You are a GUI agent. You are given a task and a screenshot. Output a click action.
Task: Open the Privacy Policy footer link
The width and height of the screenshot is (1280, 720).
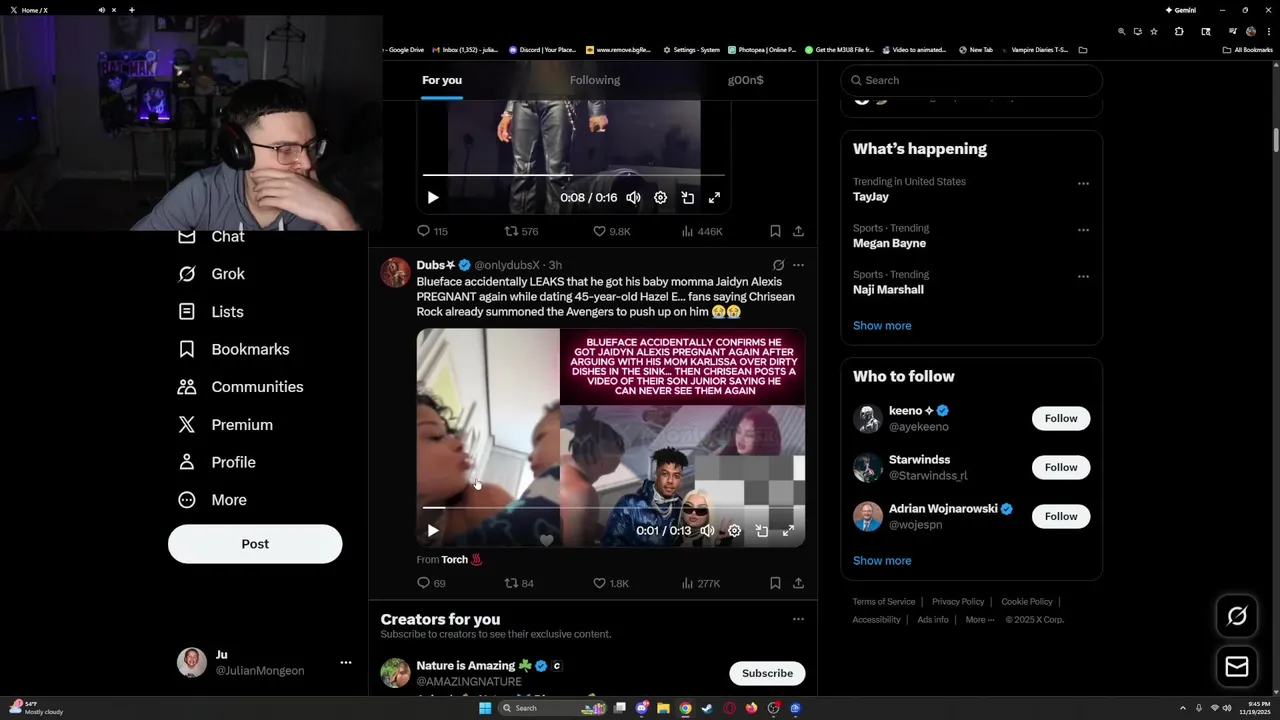pyautogui.click(x=958, y=602)
